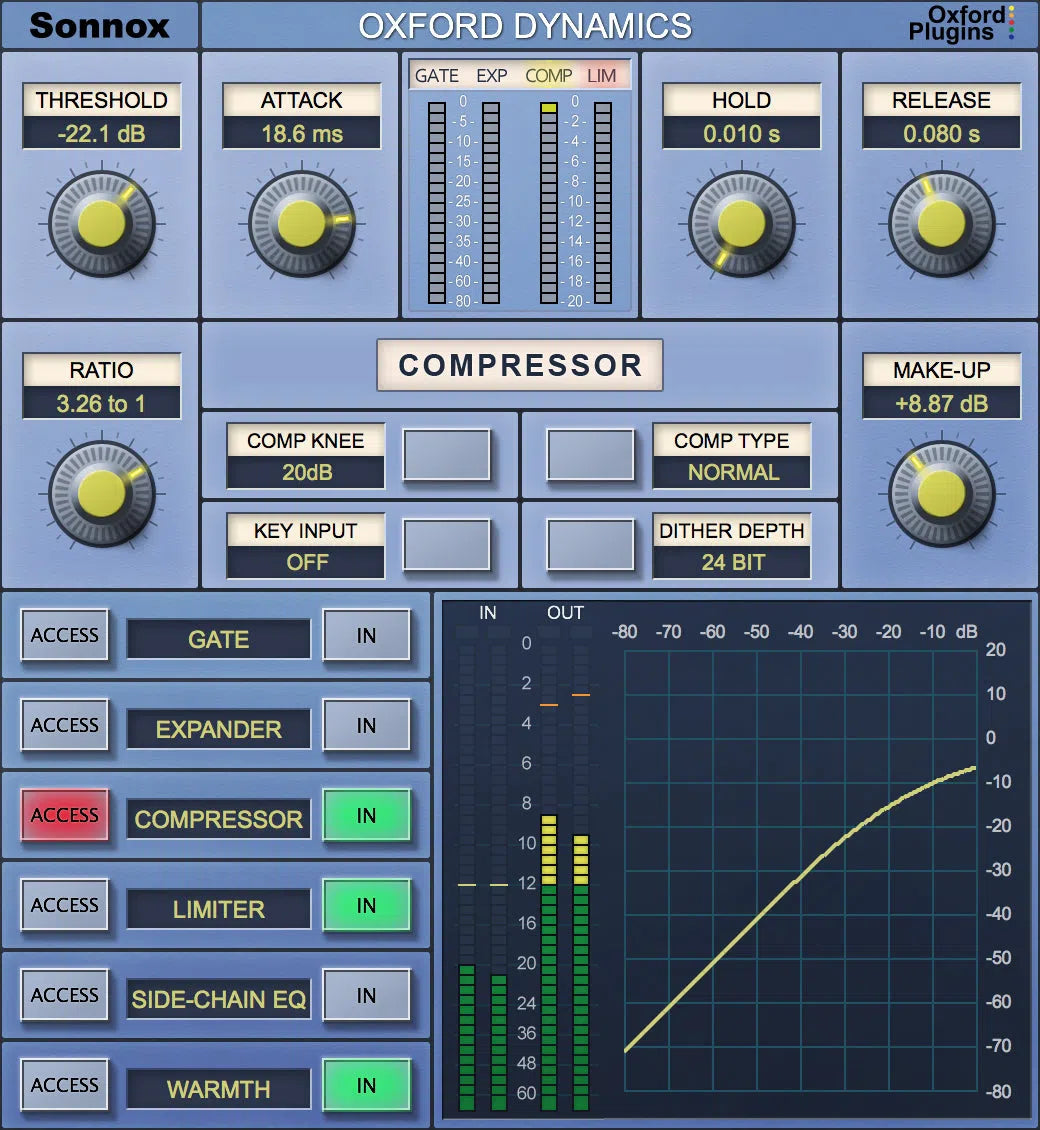Toggle WARMTH processing off
Viewport: 1040px width, 1130px height.
tap(367, 1087)
